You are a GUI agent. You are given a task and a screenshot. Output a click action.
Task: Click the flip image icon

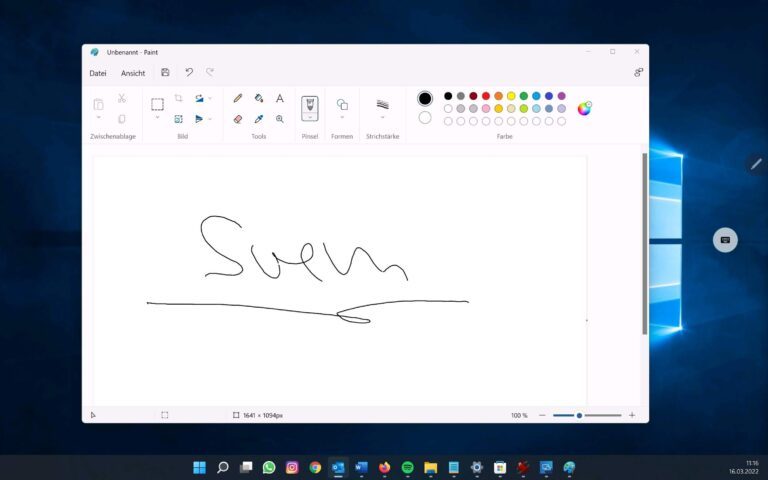tap(199, 119)
